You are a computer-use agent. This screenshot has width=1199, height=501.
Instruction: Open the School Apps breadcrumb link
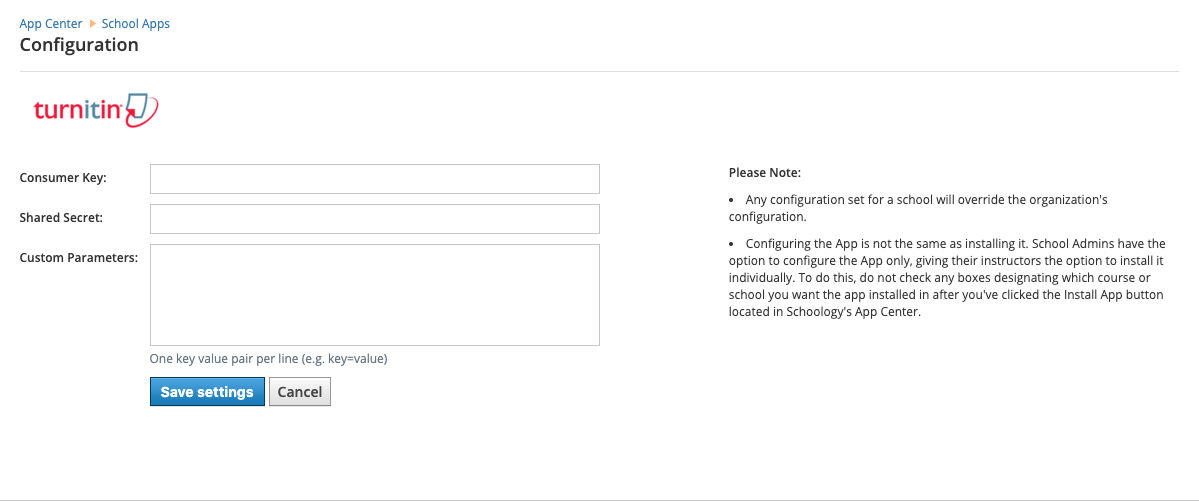click(x=136, y=23)
